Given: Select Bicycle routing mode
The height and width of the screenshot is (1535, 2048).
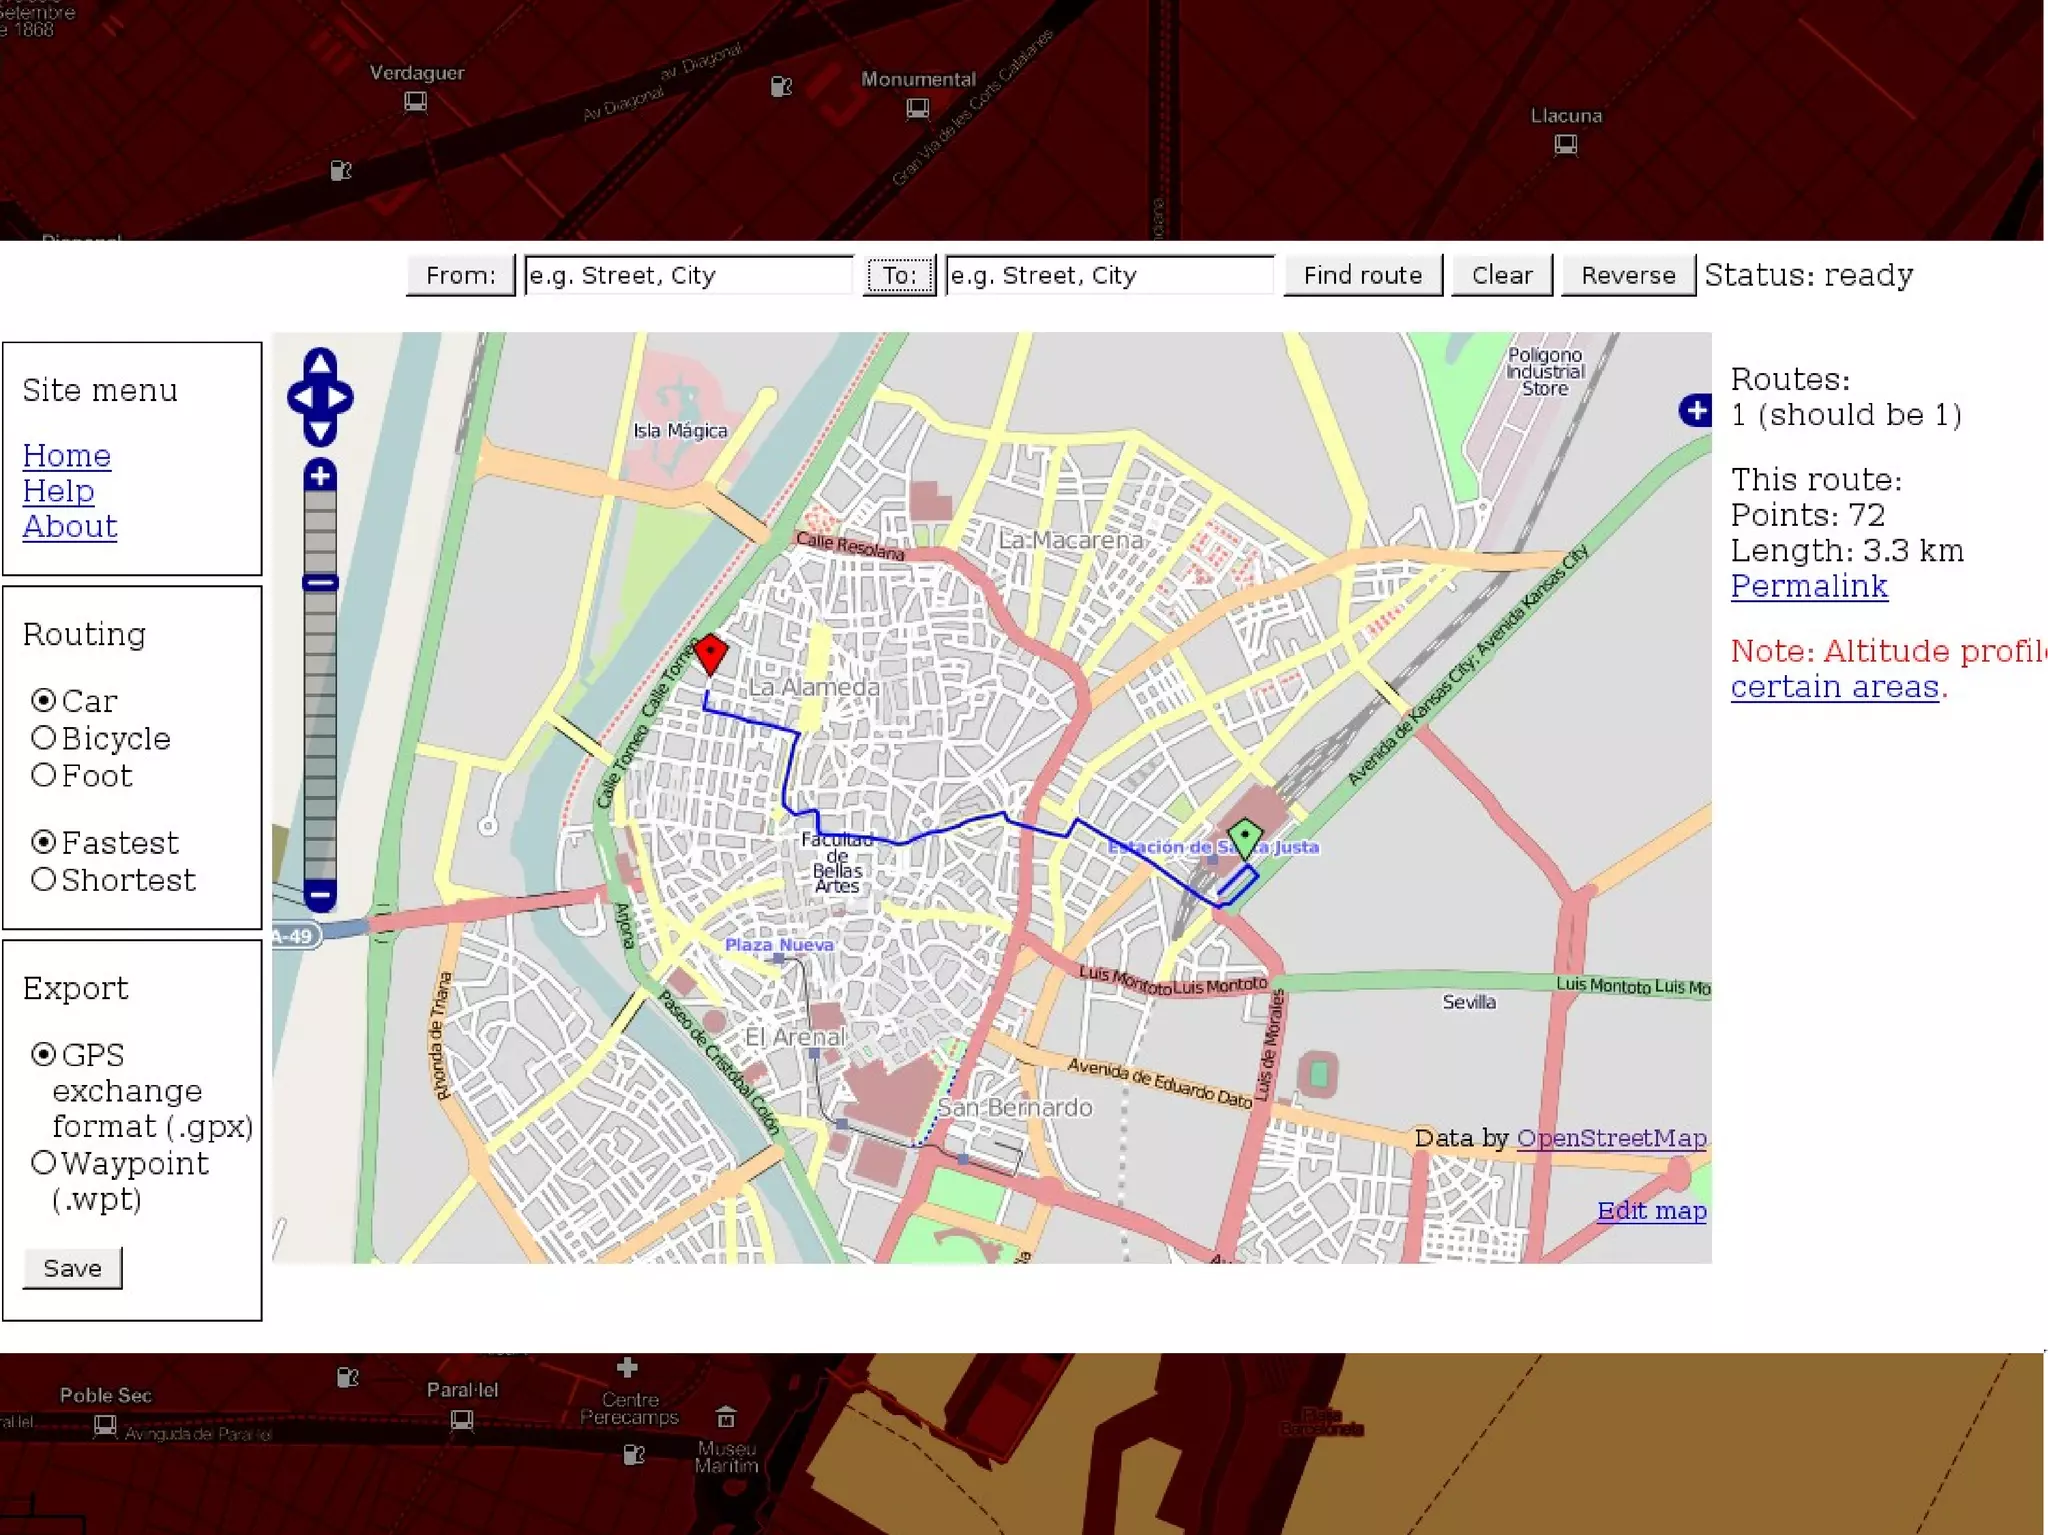Looking at the screenshot, I should (43, 738).
